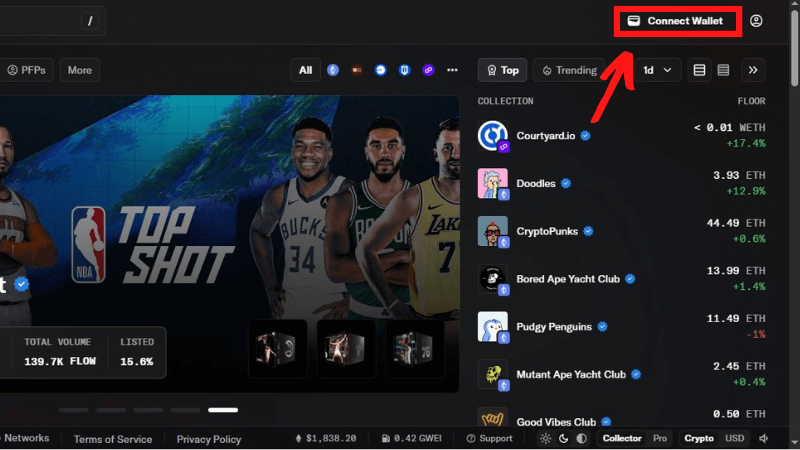Select the All chains filter
This screenshot has width=800, height=450.
(x=306, y=70)
